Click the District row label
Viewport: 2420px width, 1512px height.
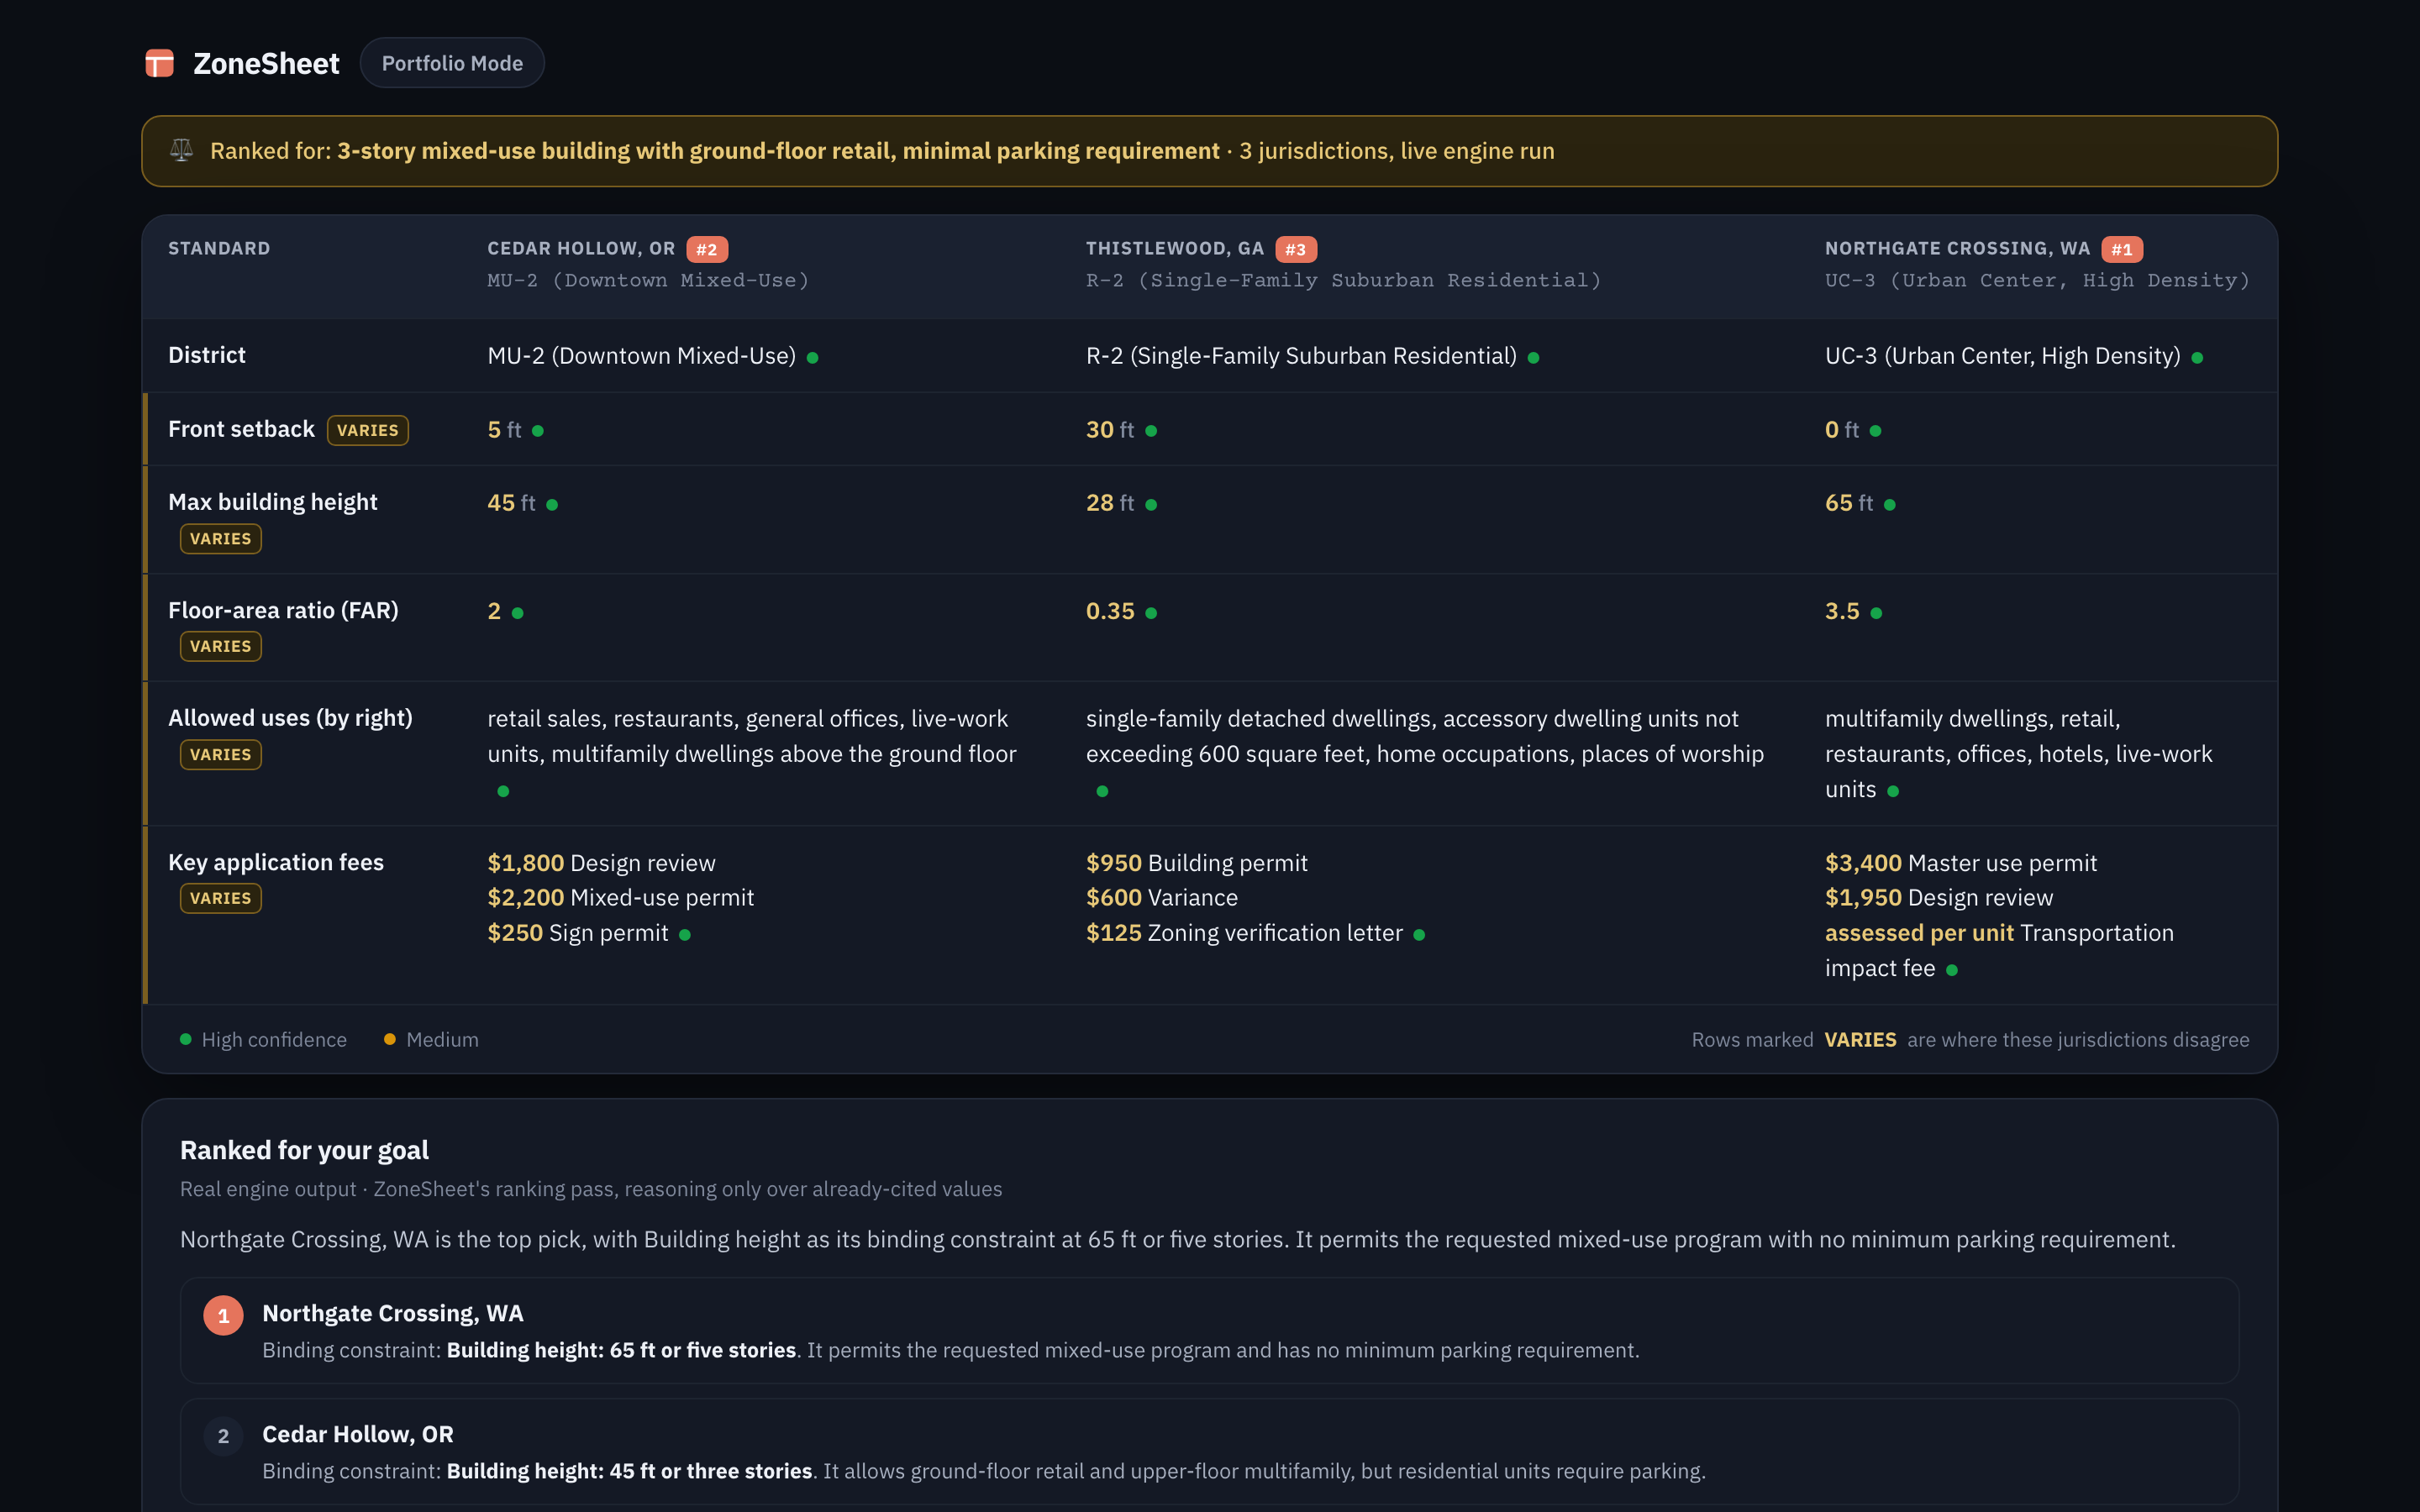pos(207,355)
